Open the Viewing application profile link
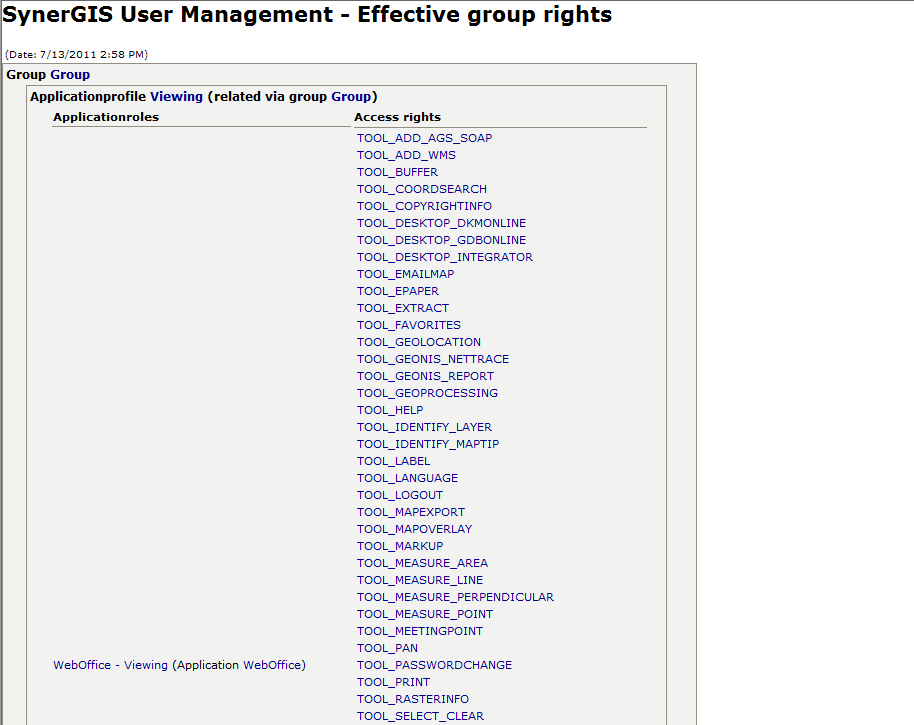The height and width of the screenshot is (725, 914). tap(176, 96)
